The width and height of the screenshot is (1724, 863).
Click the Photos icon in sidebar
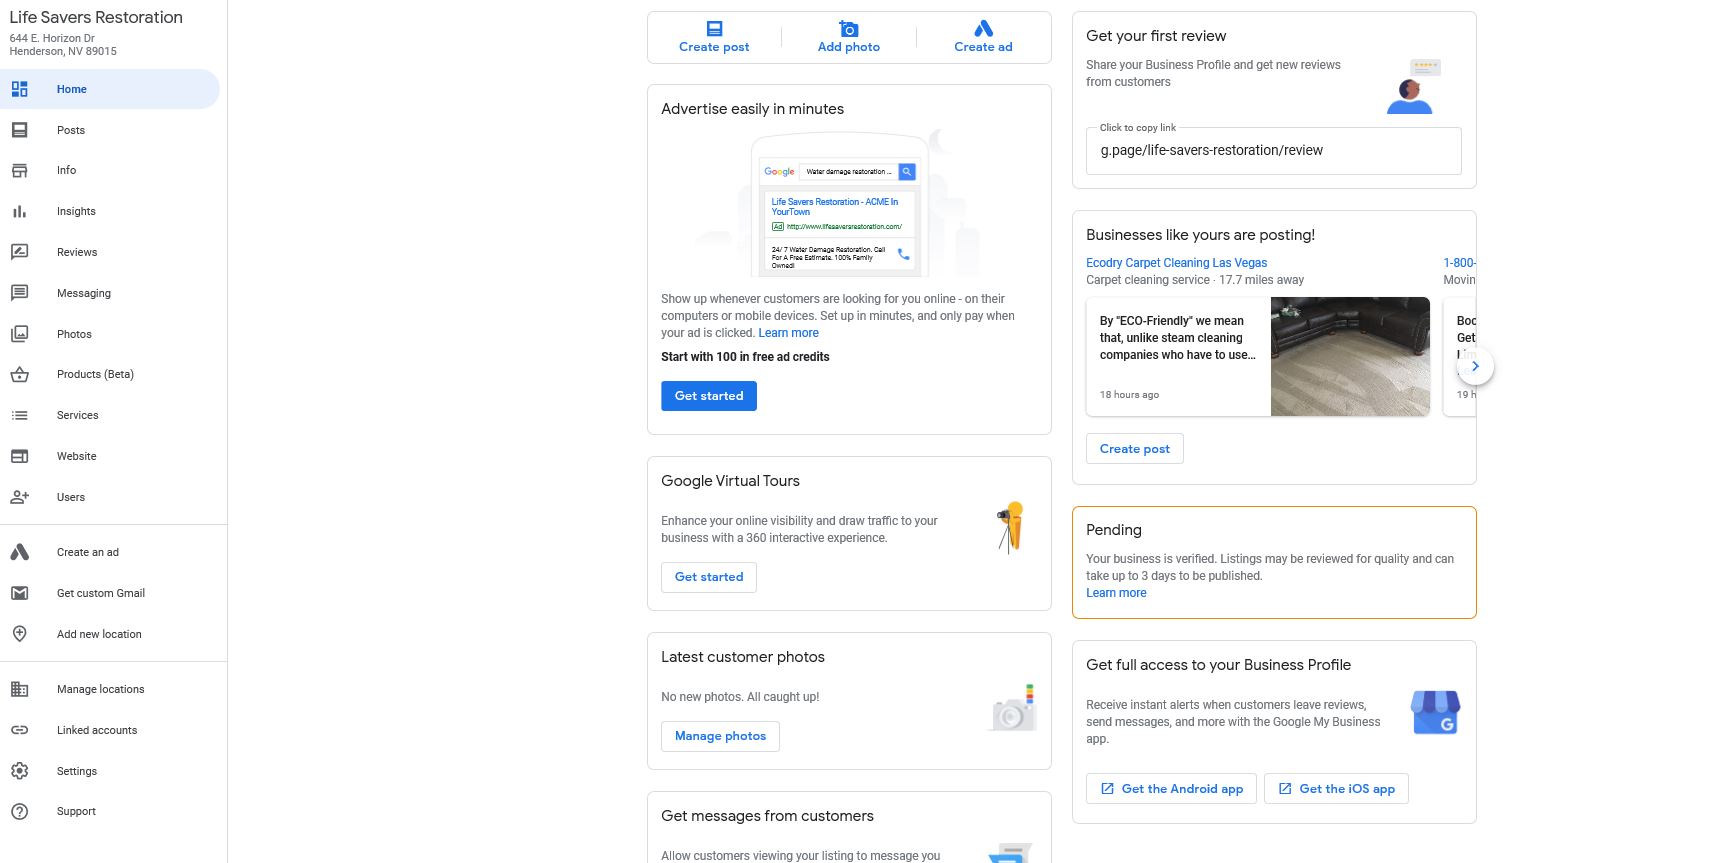point(19,334)
